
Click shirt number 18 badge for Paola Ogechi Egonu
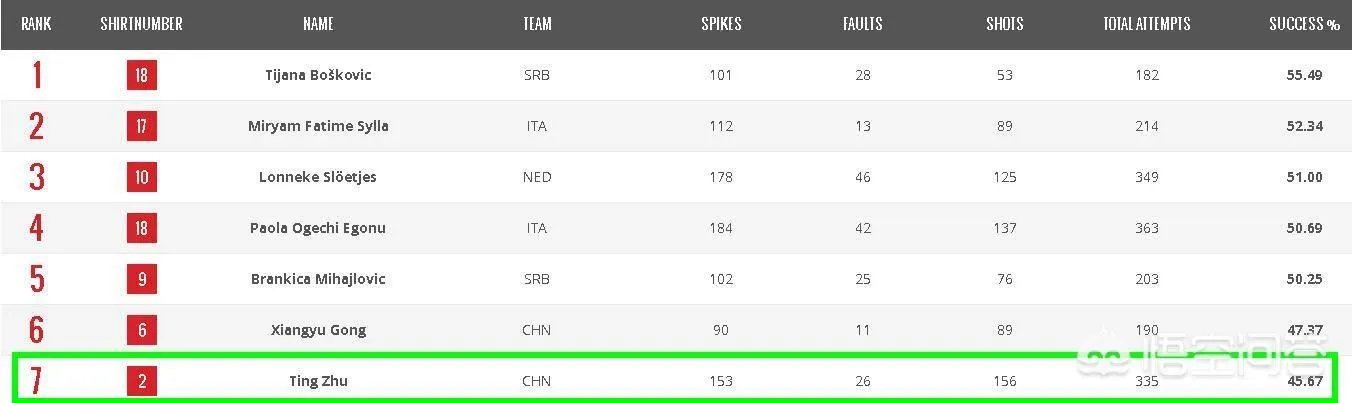coord(142,228)
